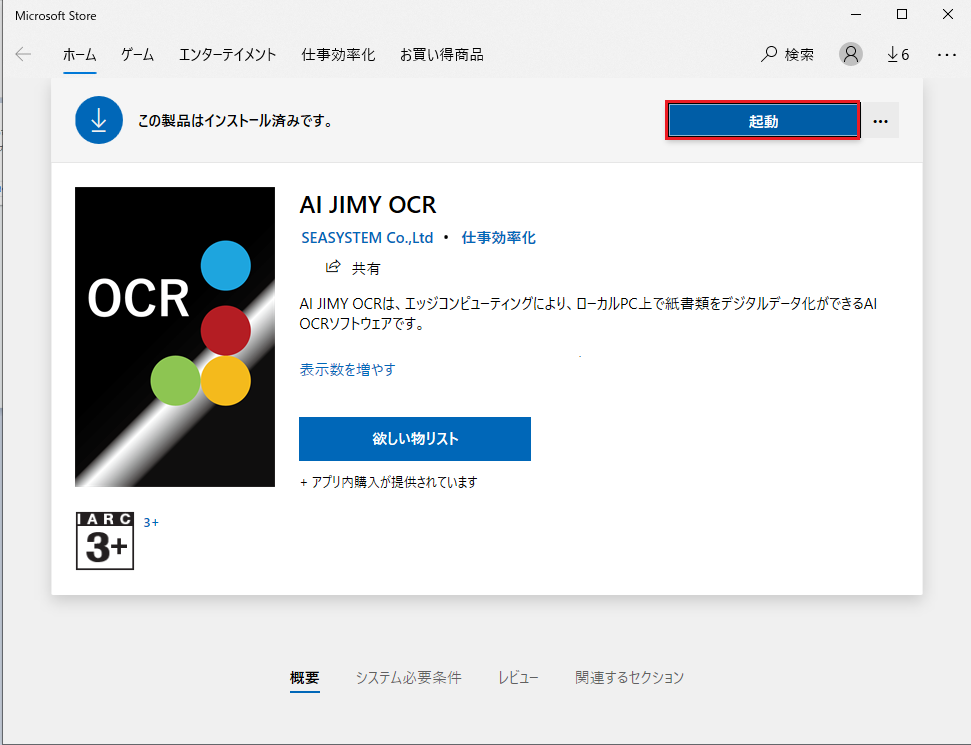
Task: Select the 概要 section tab
Action: pos(305,677)
